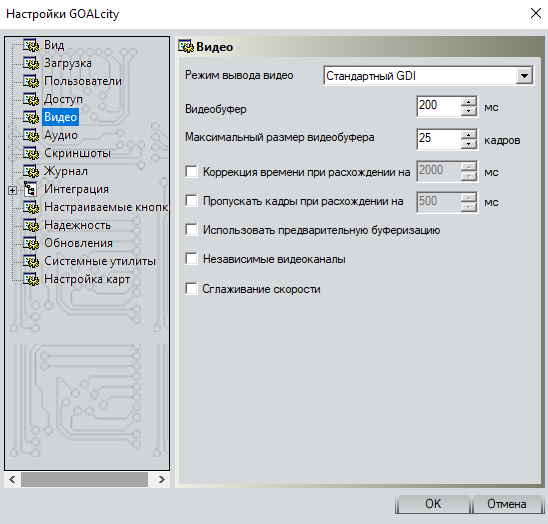Decrease Видеобуфер value with down arrow
Viewport: 548px width, 524px height.
coord(469,111)
